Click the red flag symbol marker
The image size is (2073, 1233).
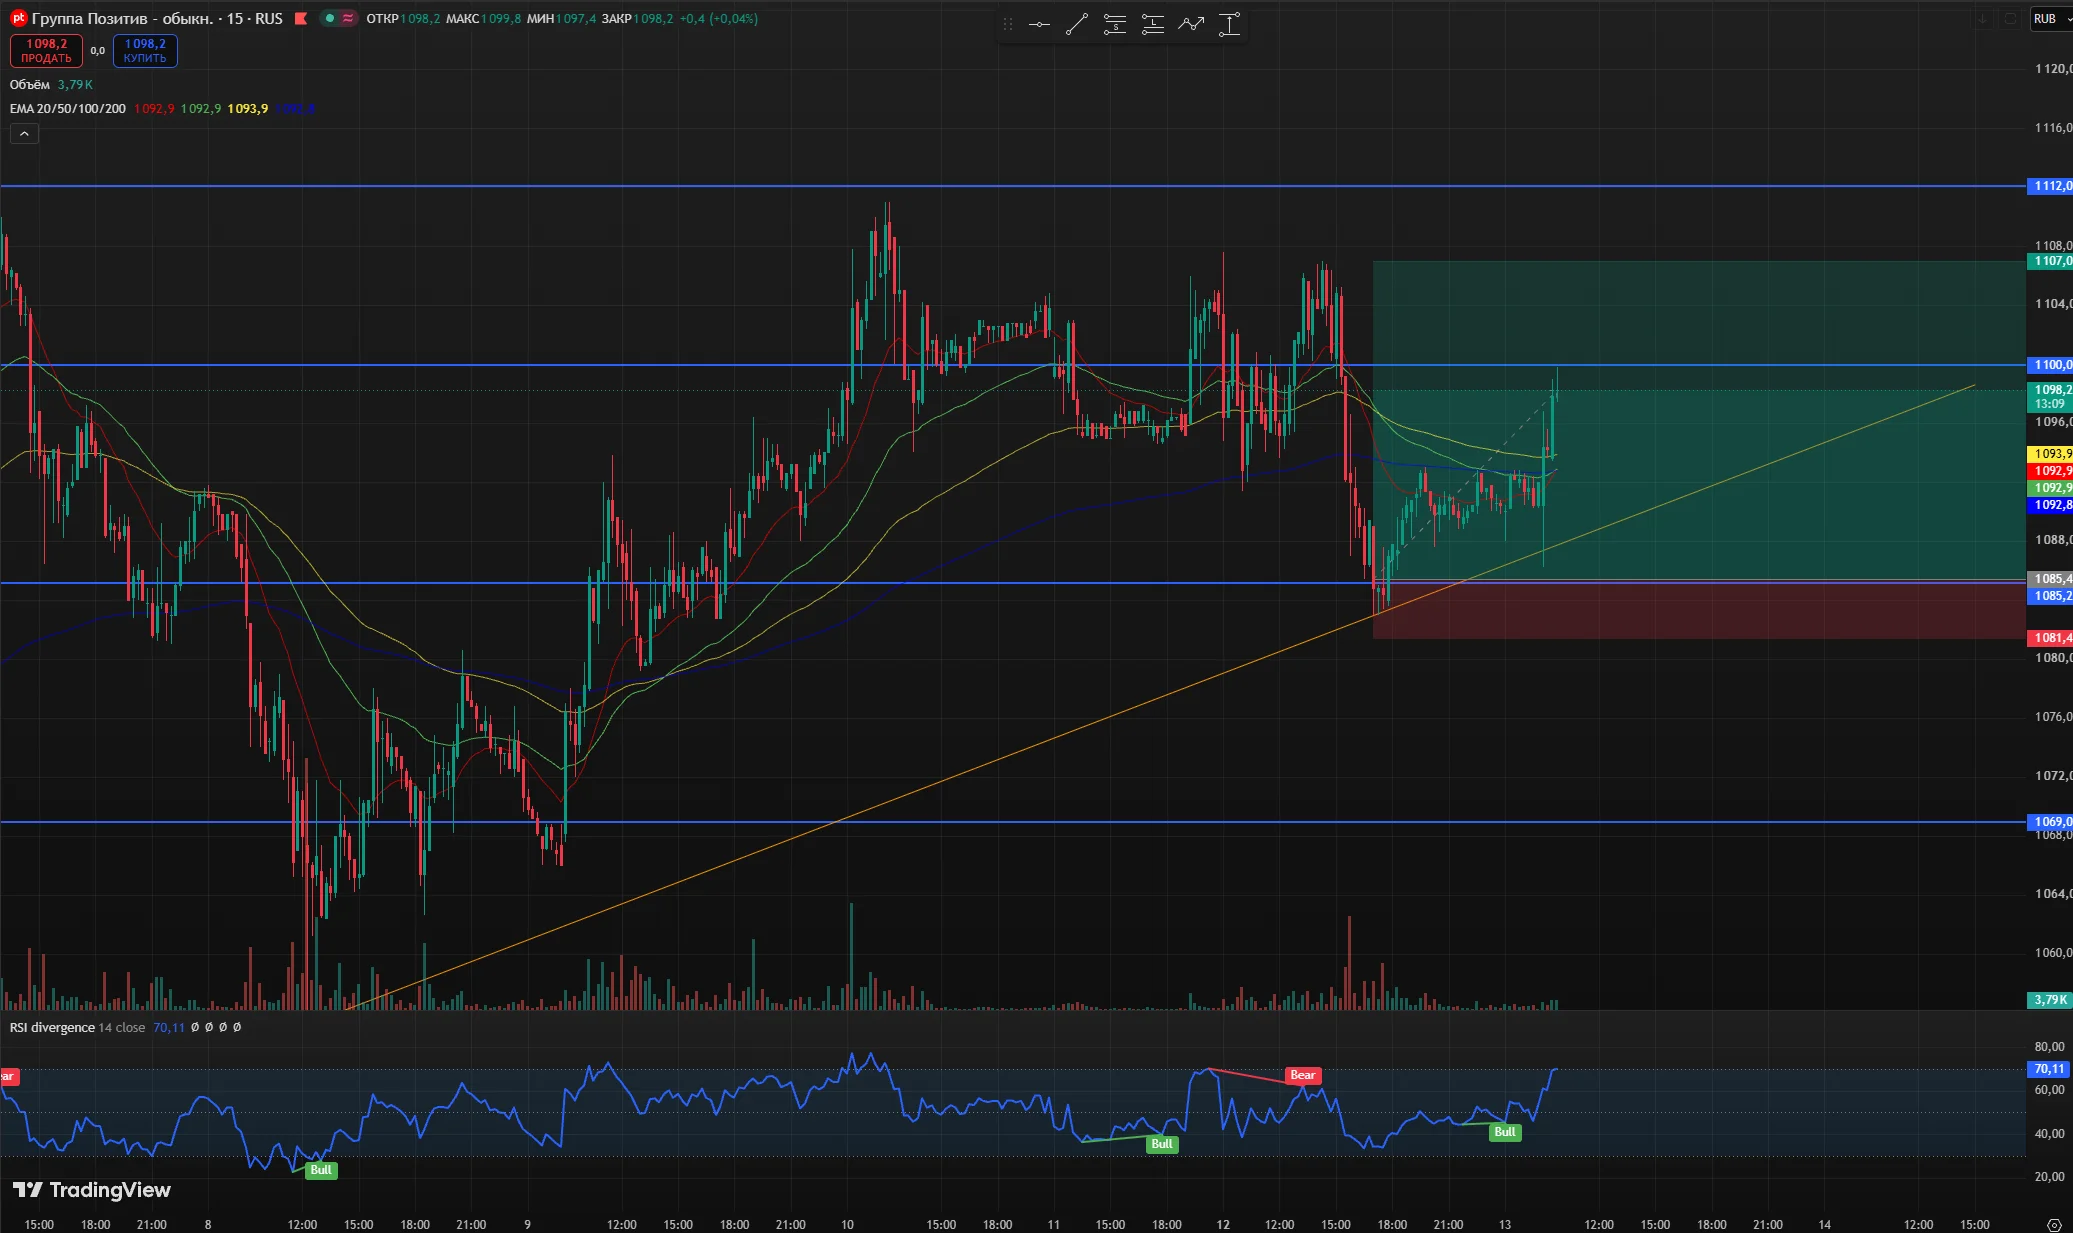tap(300, 19)
